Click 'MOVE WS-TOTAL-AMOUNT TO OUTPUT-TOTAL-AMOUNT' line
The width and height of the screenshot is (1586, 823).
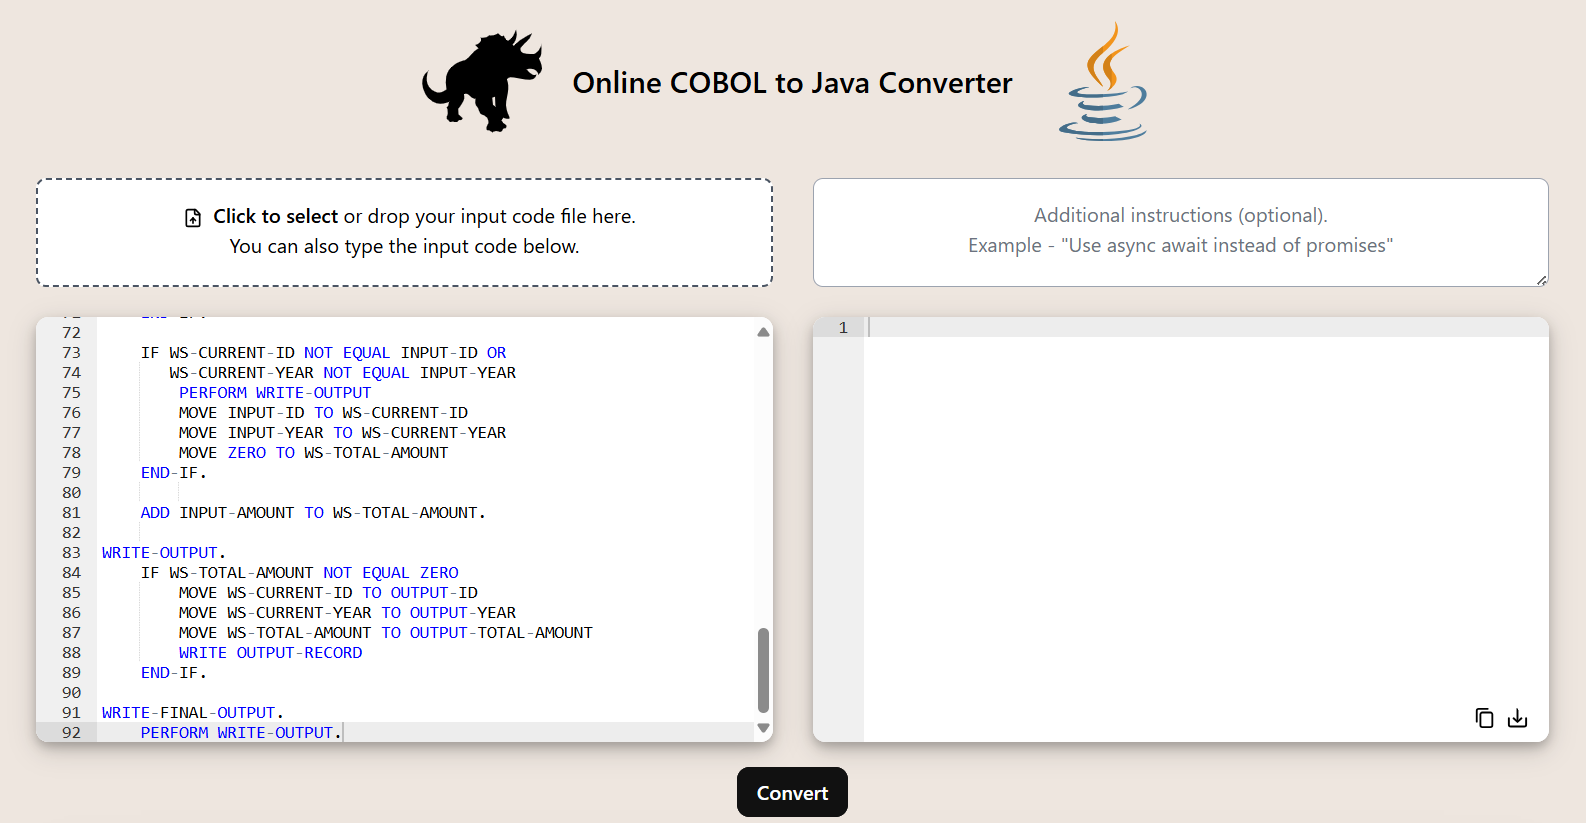[386, 633]
